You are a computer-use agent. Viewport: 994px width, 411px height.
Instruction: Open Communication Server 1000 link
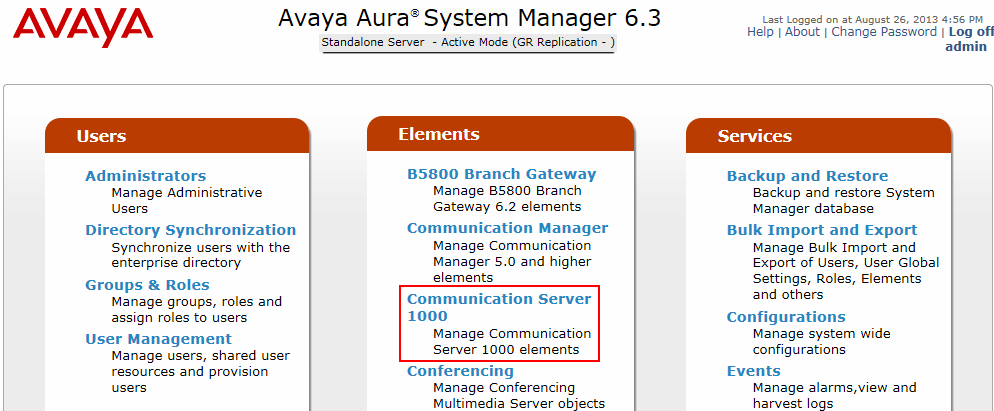click(x=499, y=307)
